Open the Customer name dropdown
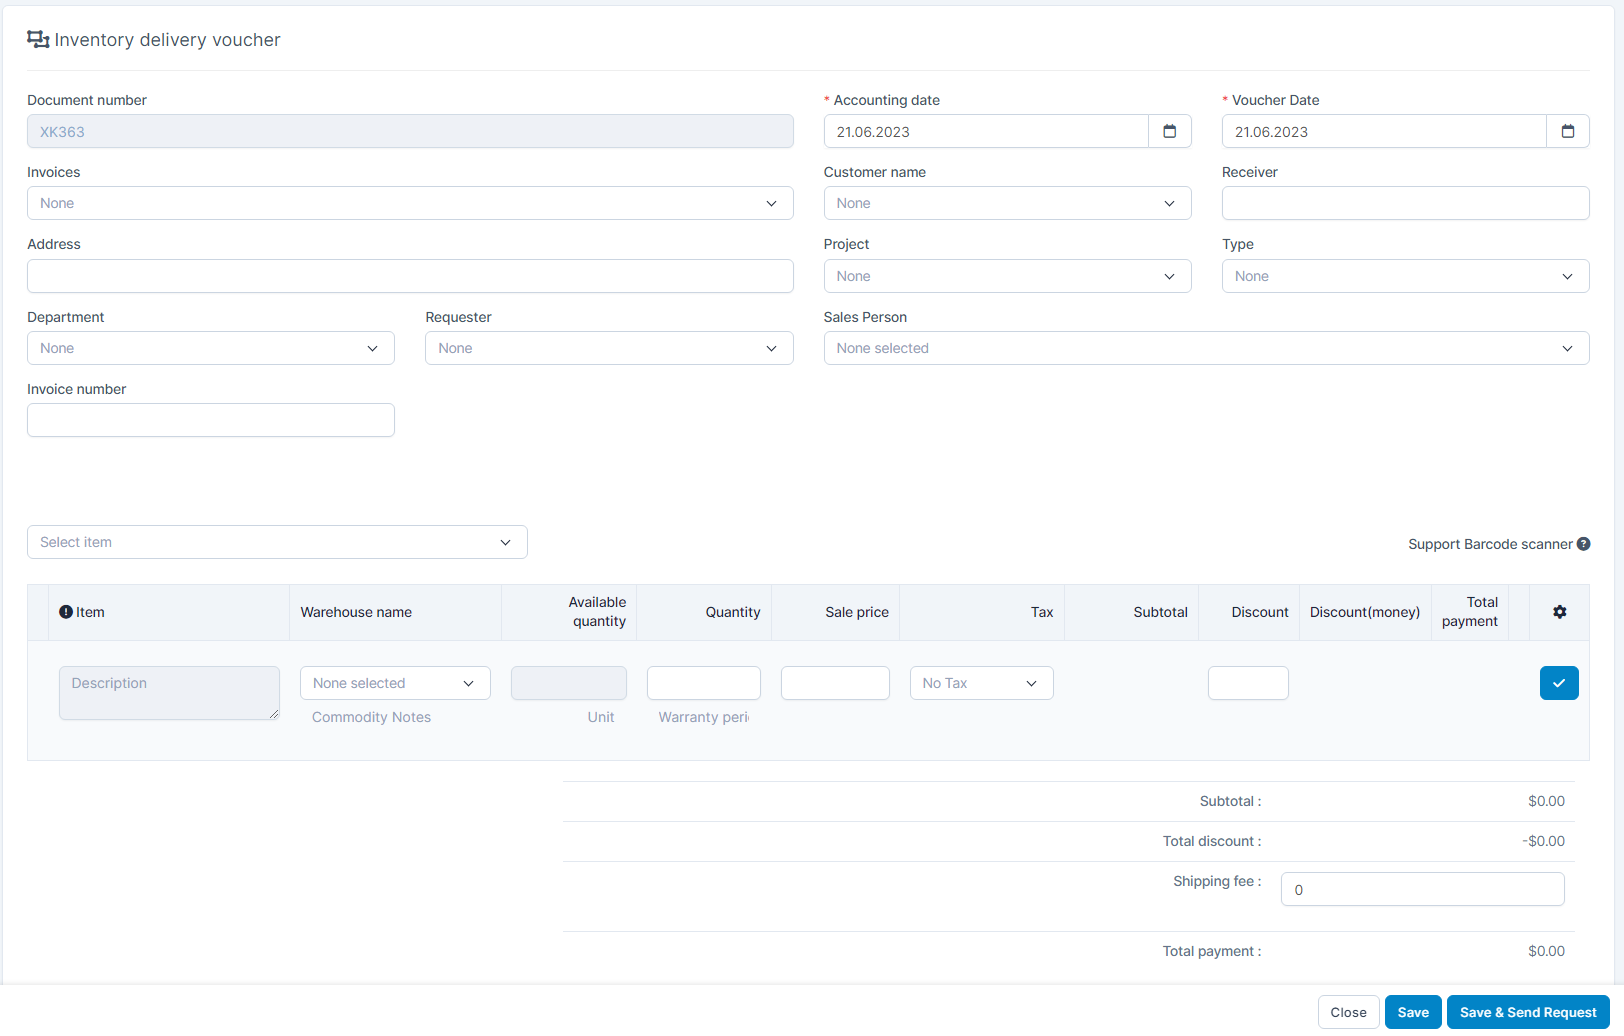The width and height of the screenshot is (1624, 1036). pyautogui.click(x=1006, y=204)
